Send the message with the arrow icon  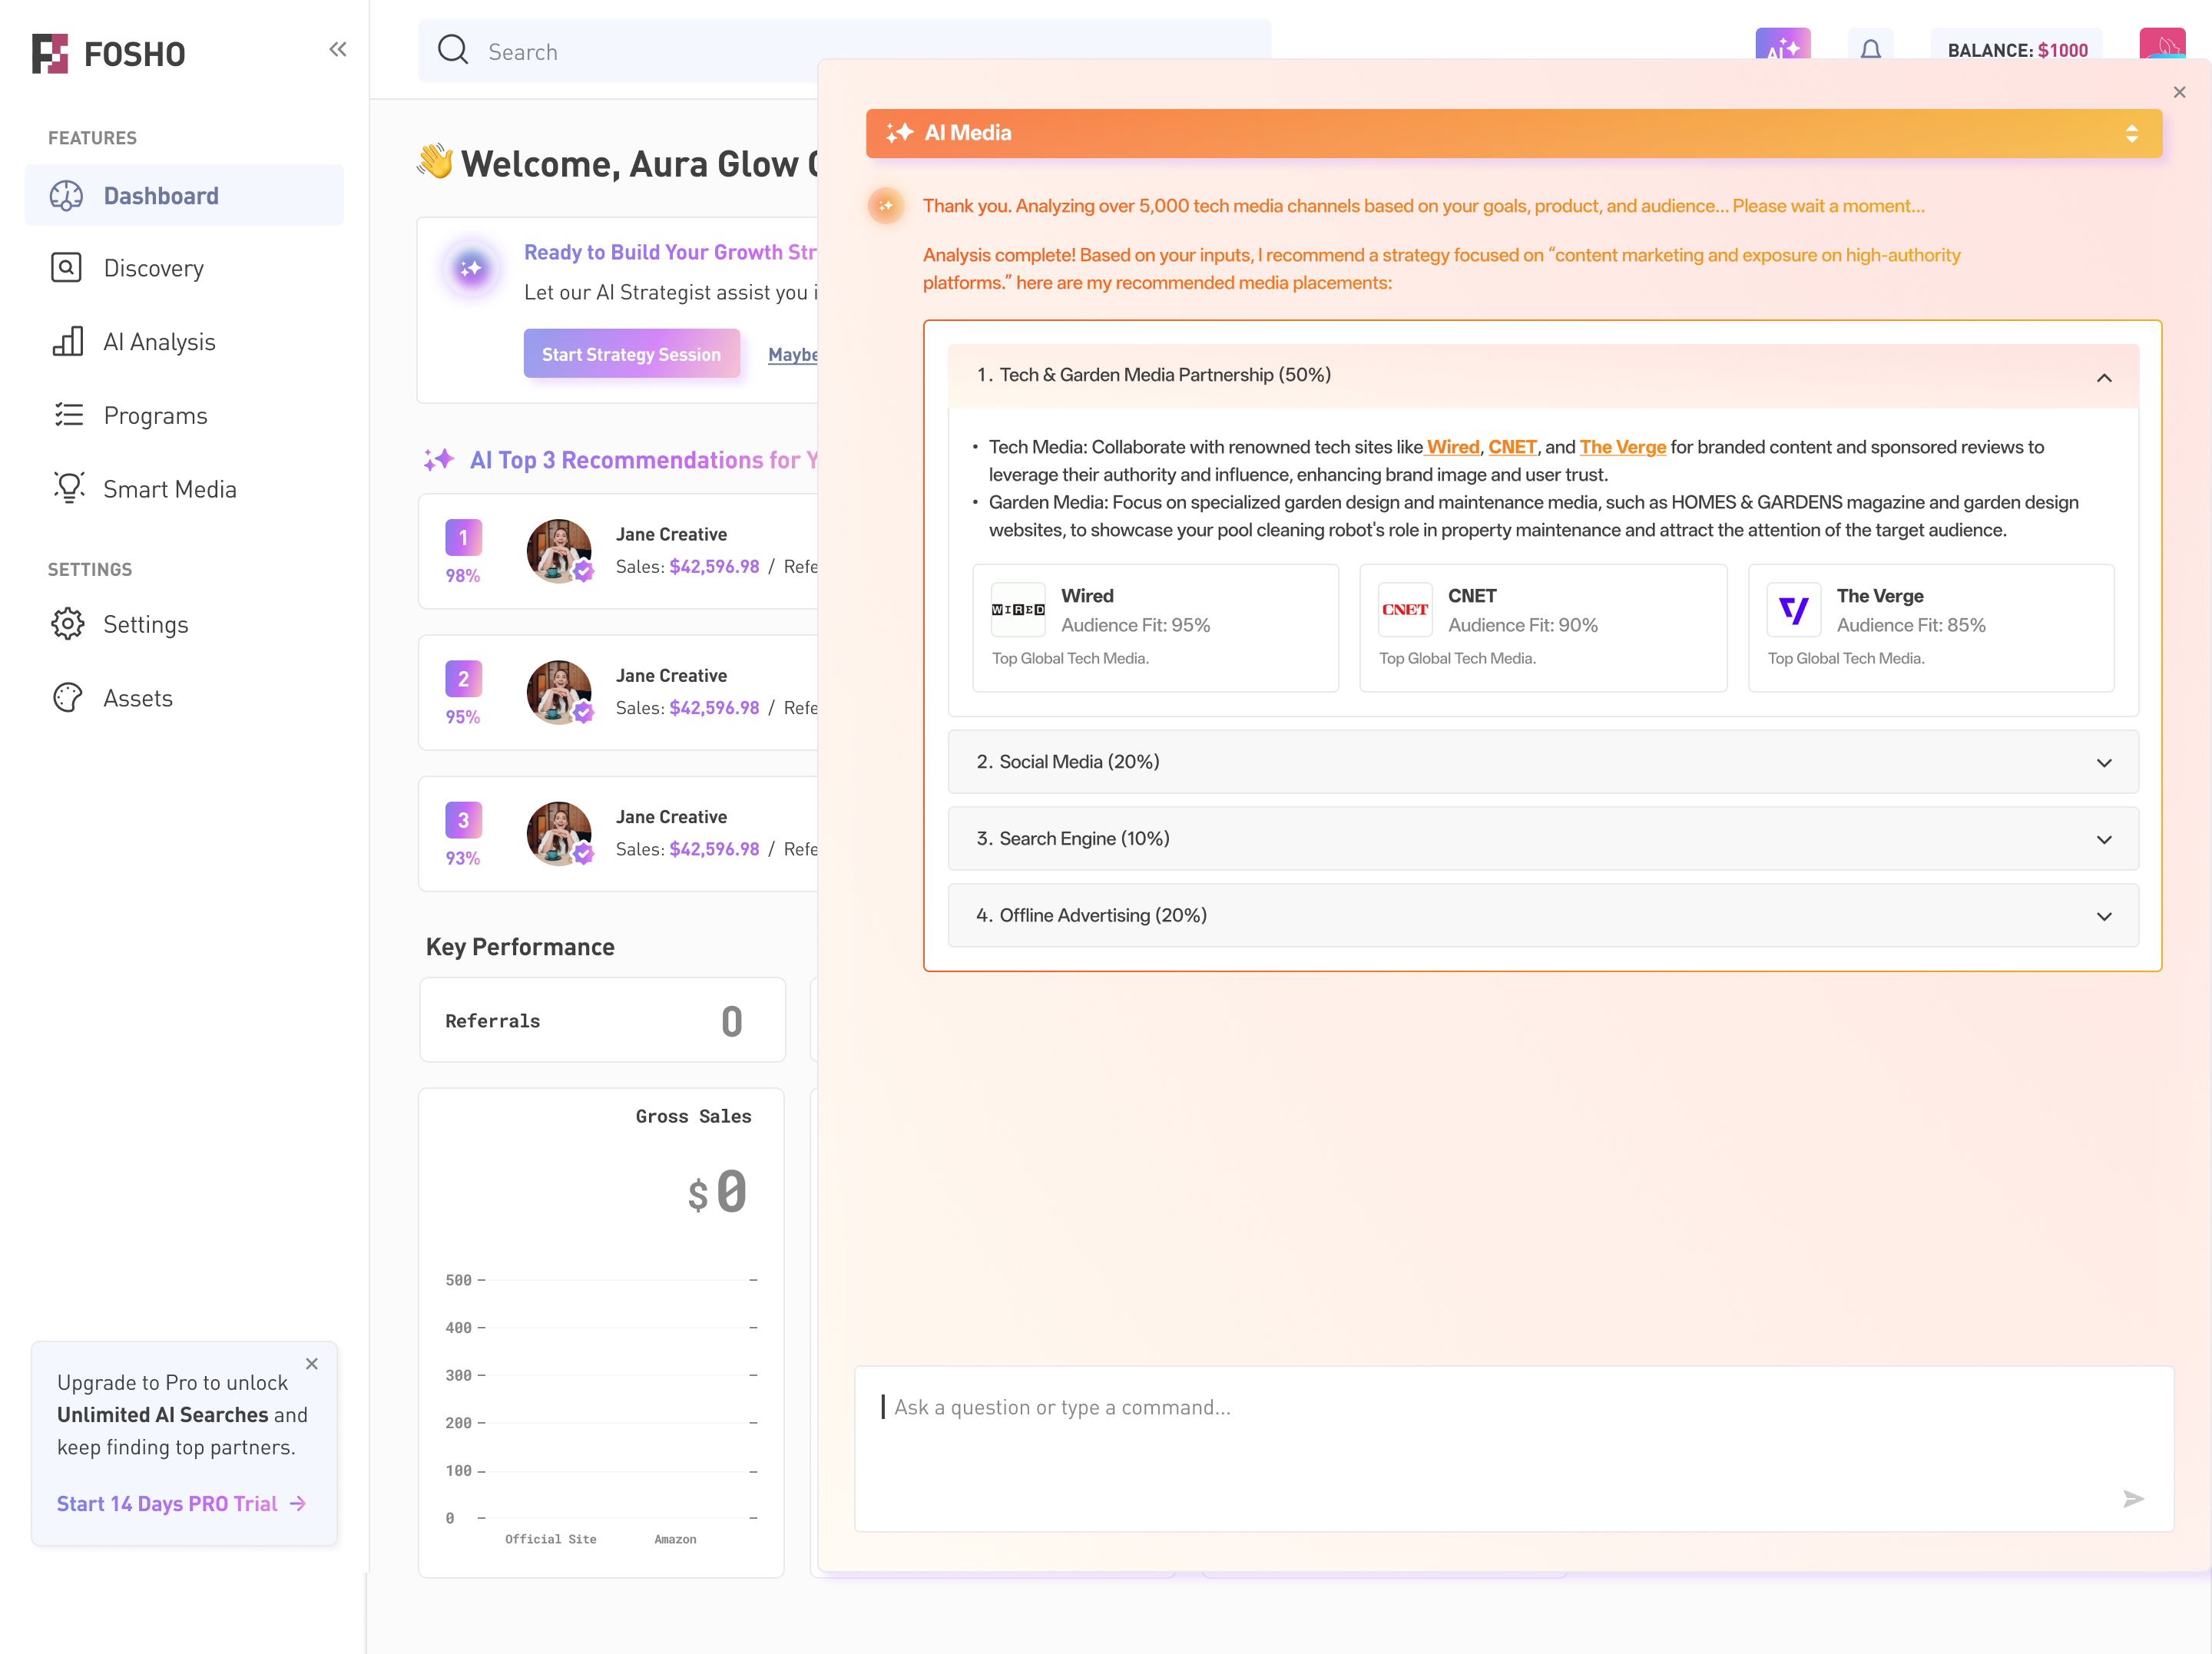pos(2133,1498)
